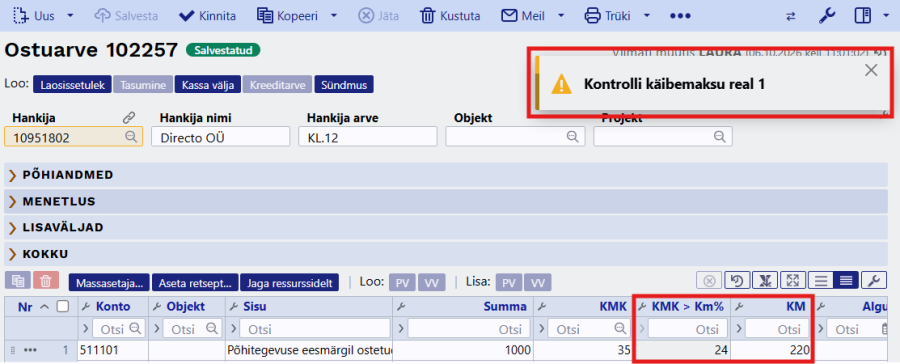Viewport: 900px width, 364px height.
Task: Click the panel layout icon in top toolbar
Action: coord(863,16)
